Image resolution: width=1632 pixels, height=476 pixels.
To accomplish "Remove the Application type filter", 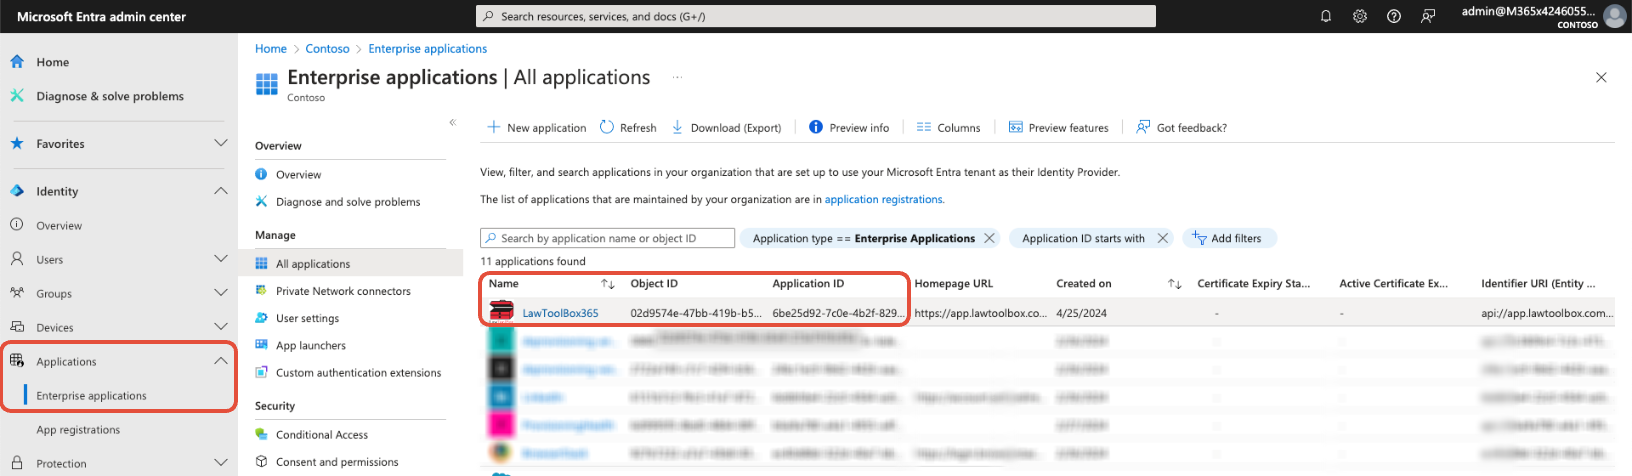I will 989,238.
